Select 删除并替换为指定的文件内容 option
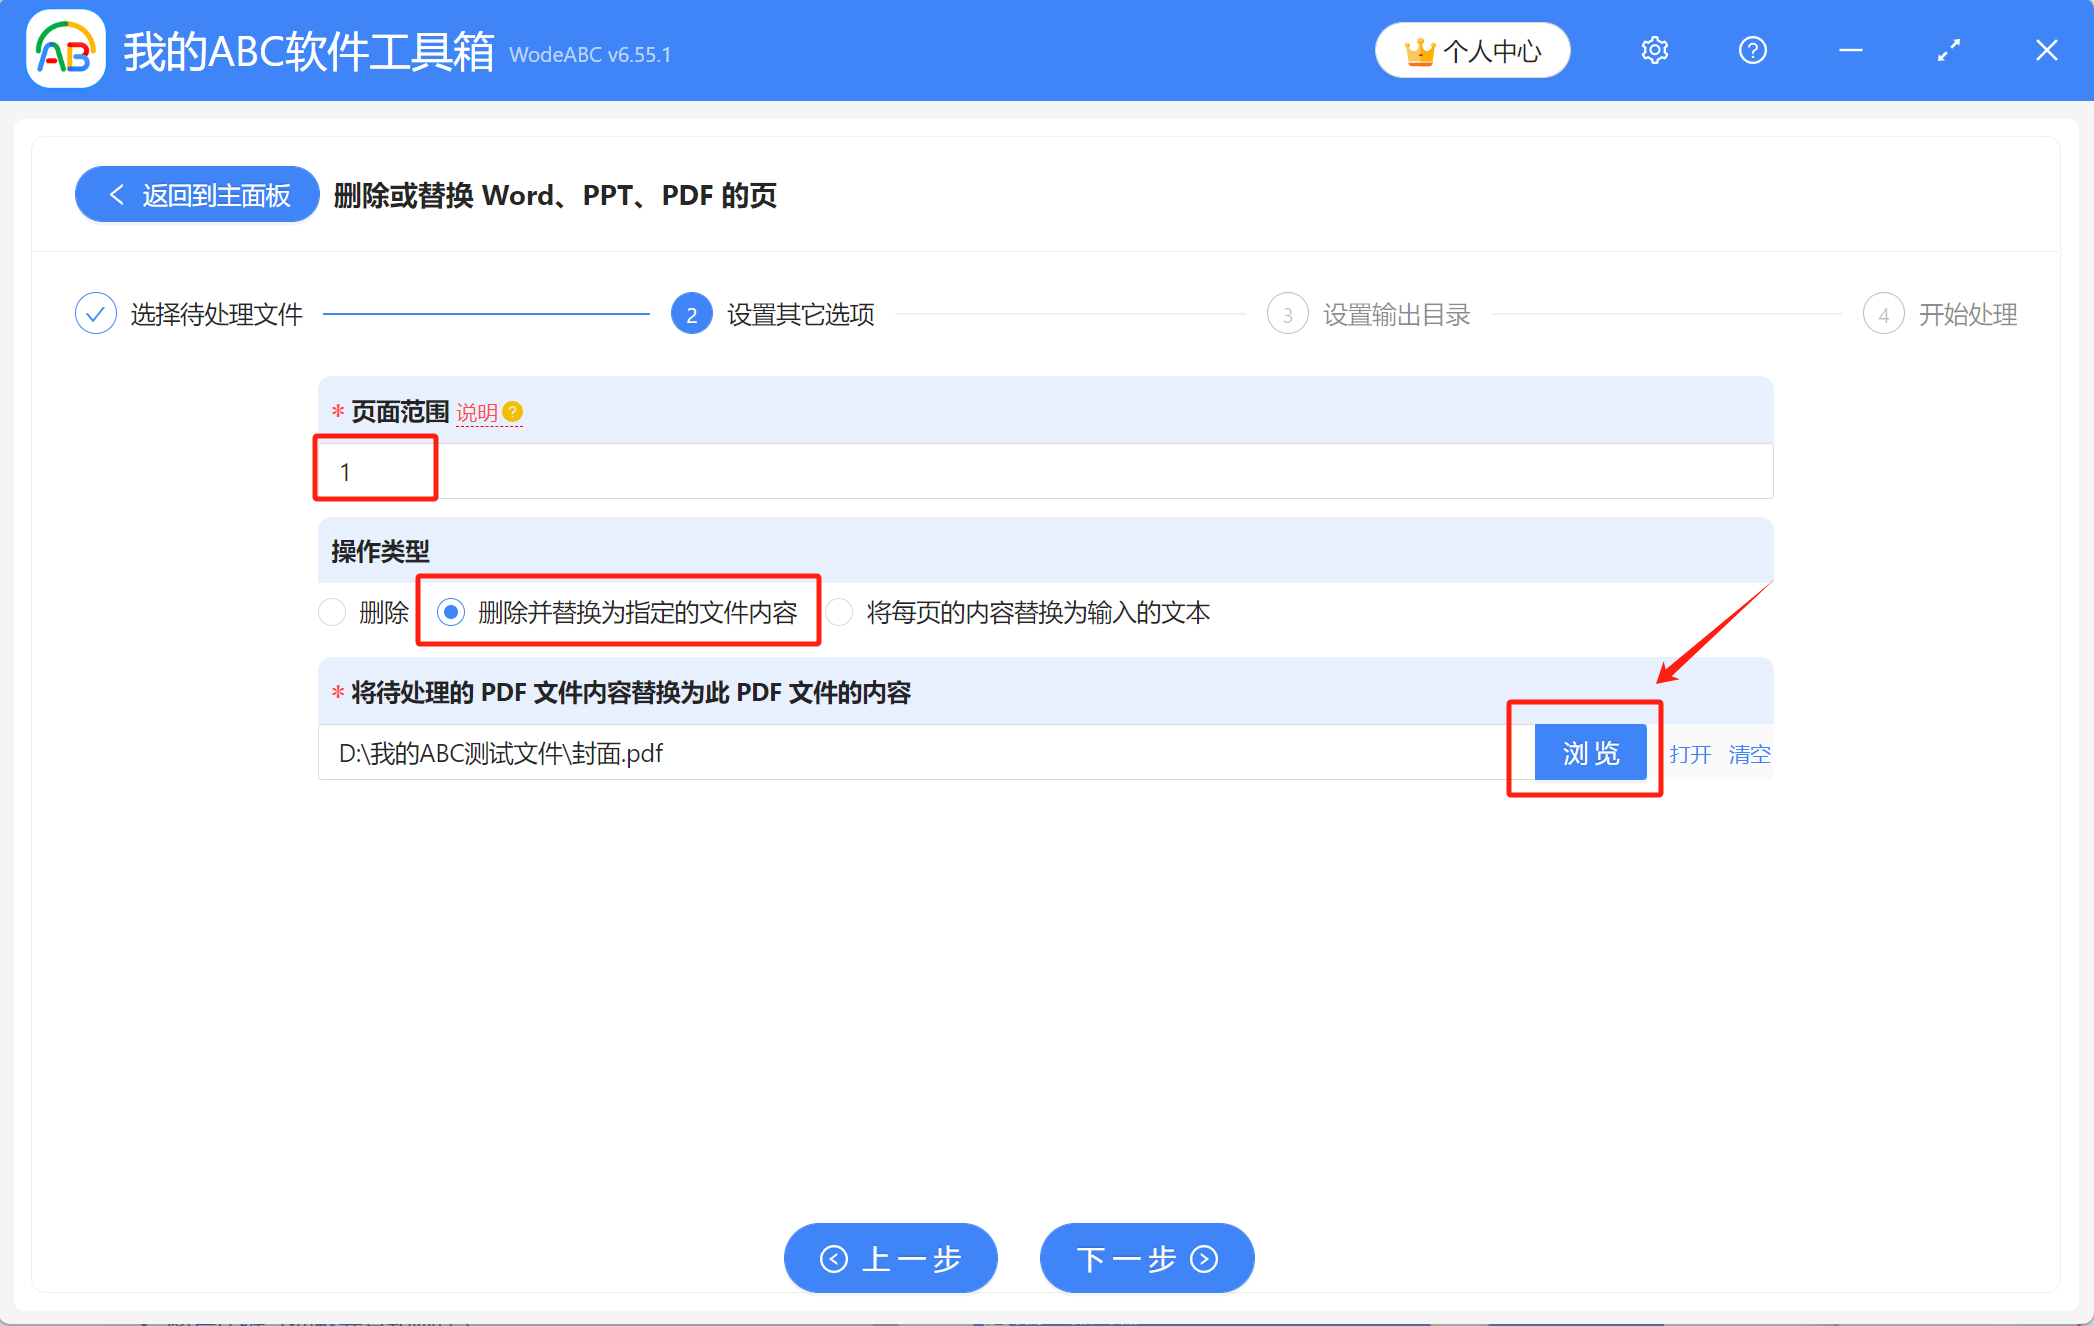This screenshot has height=1326, width=2094. coord(452,612)
